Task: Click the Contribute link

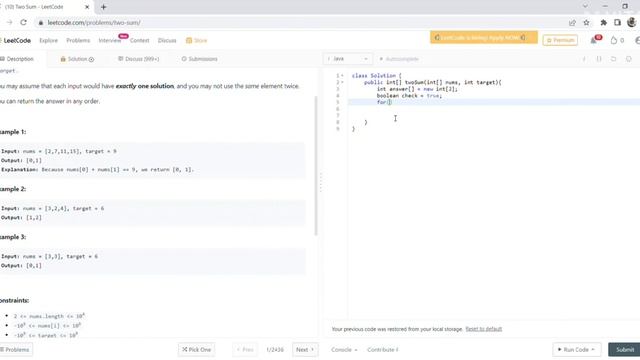Action: [x=382, y=350]
